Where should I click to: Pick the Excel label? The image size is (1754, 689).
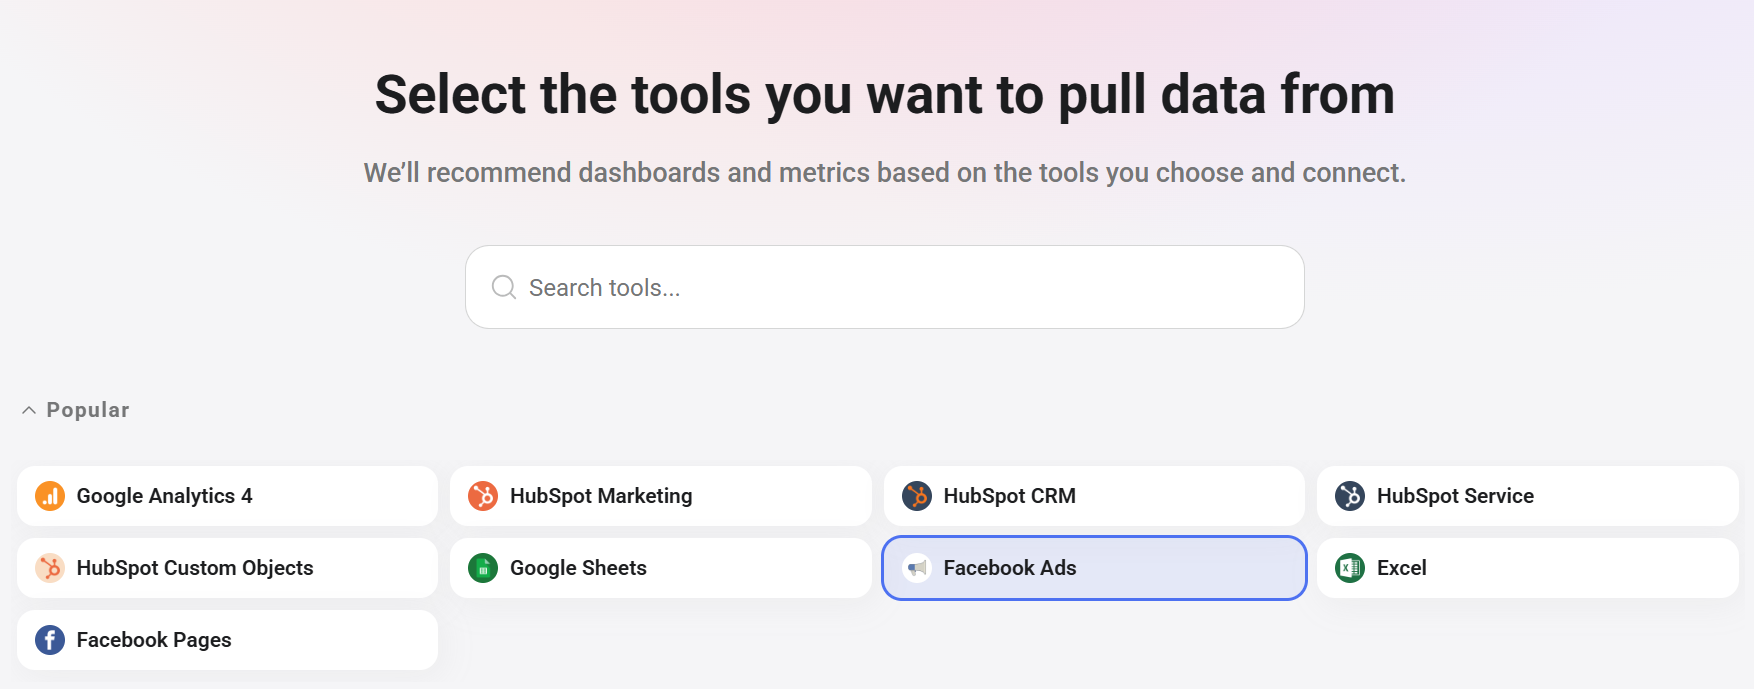tap(1402, 568)
